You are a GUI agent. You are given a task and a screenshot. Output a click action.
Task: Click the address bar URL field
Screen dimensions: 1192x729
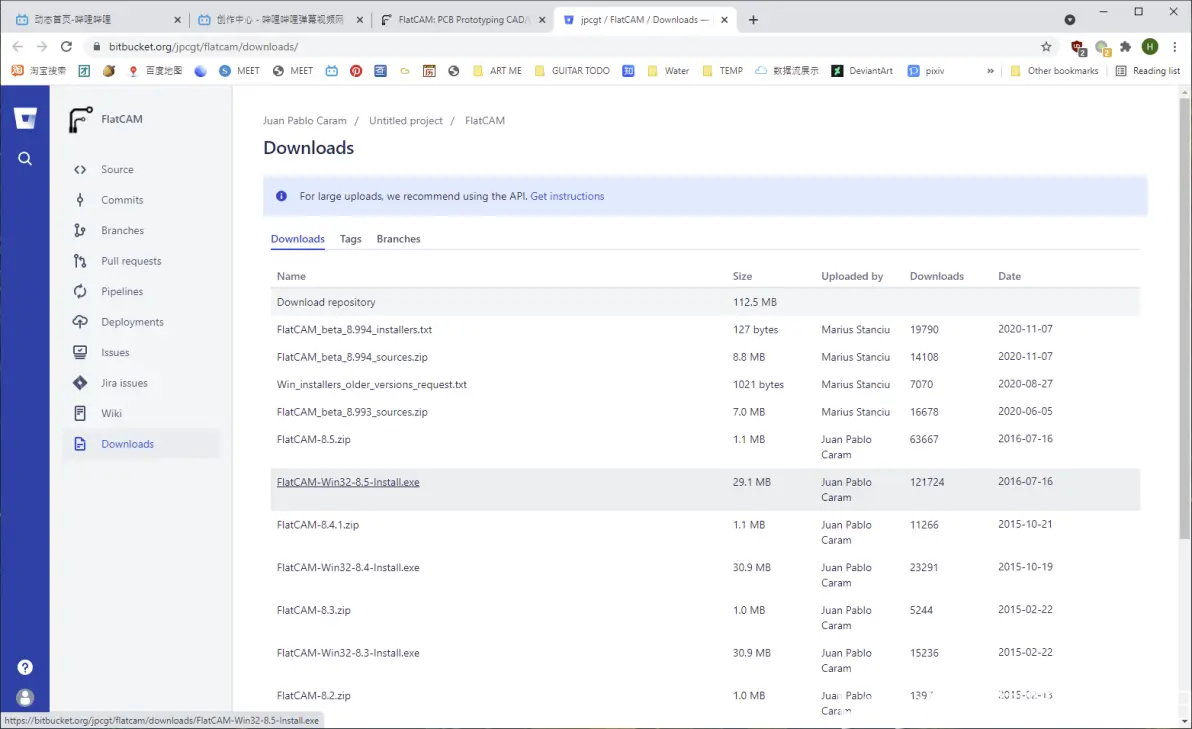point(500,46)
